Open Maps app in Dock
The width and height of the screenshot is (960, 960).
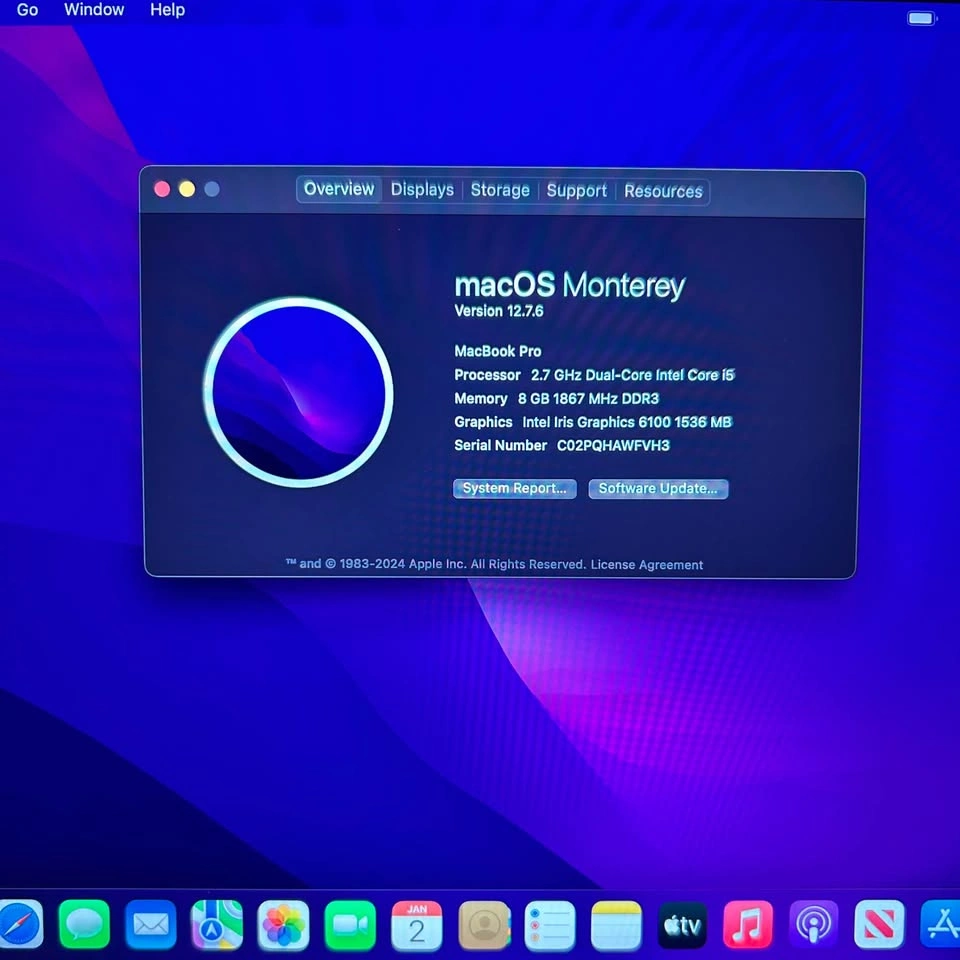(217, 924)
